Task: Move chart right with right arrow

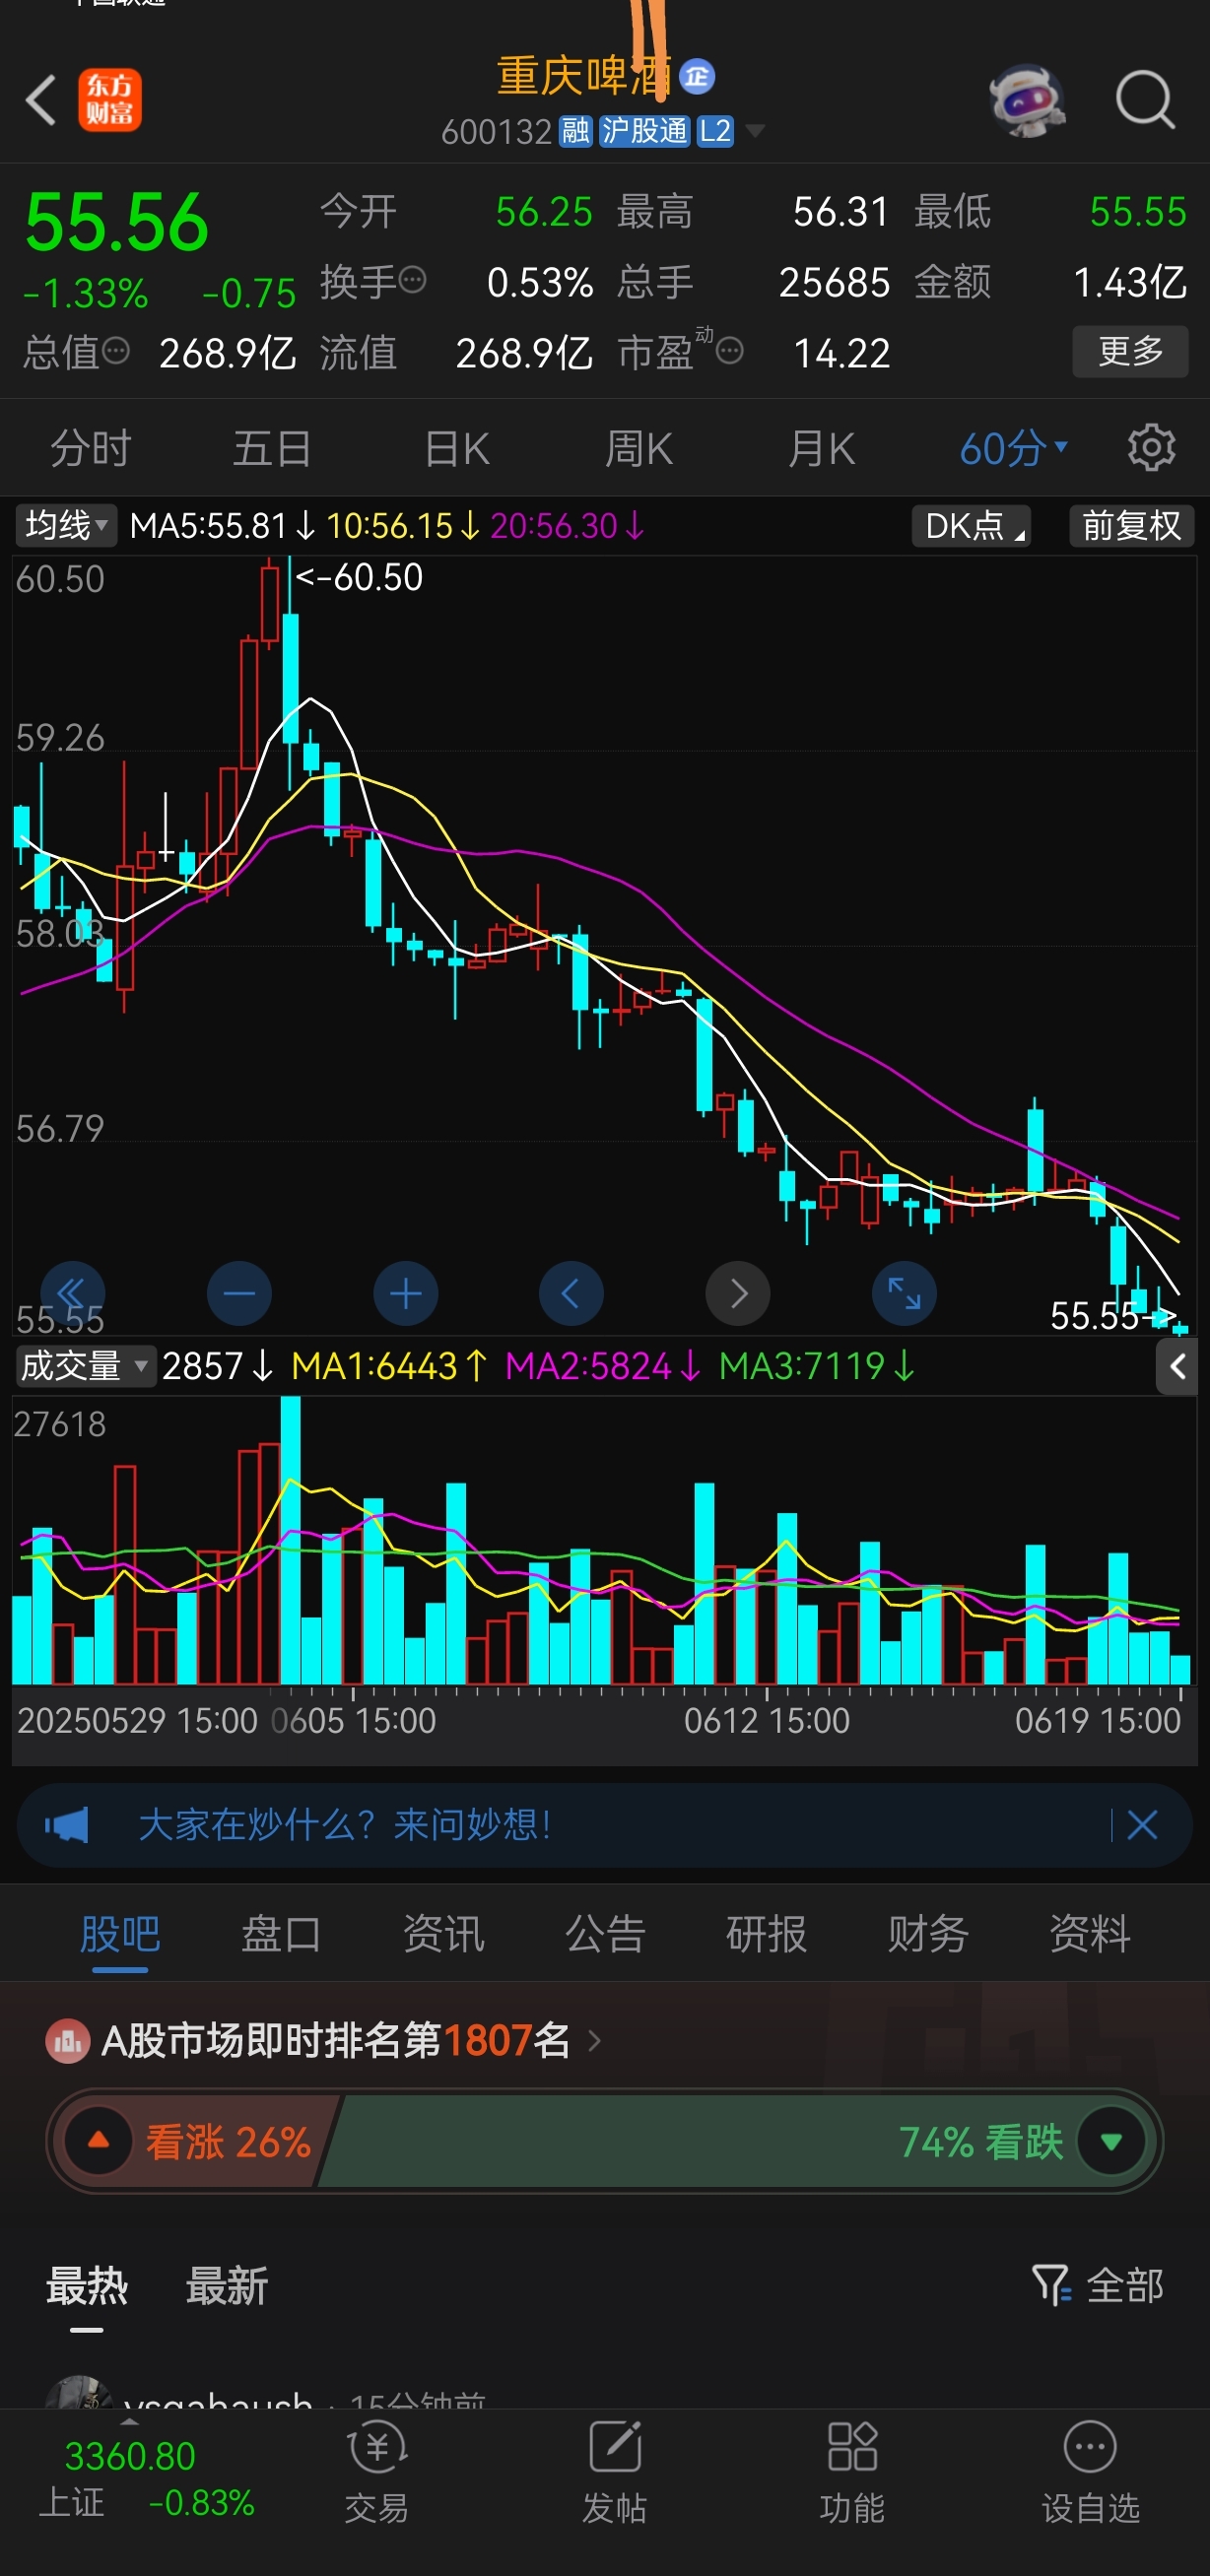Action: (x=738, y=1293)
